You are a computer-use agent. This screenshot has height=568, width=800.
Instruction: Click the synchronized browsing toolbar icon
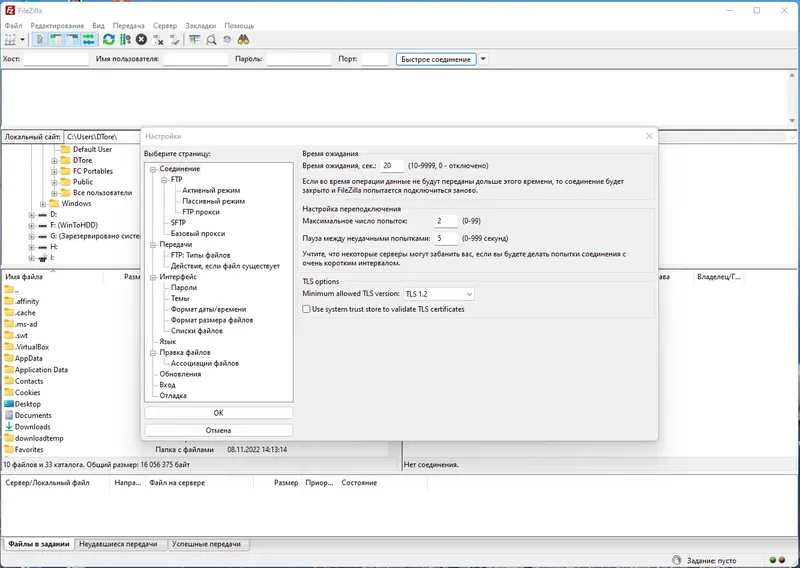(x=227, y=39)
